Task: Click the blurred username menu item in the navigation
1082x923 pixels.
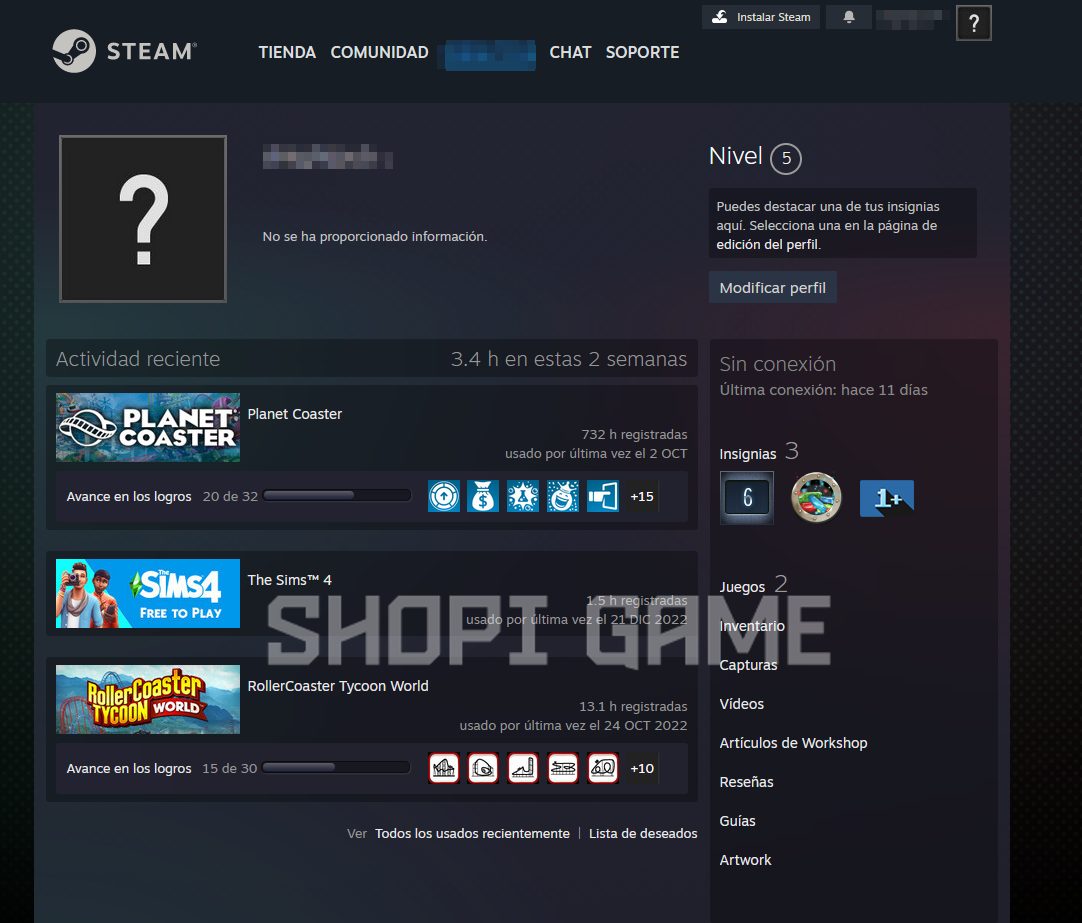Action: (x=490, y=55)
